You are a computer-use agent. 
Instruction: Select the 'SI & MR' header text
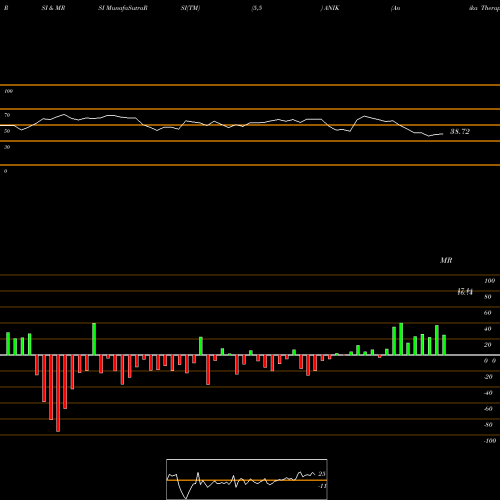[53, 8]
